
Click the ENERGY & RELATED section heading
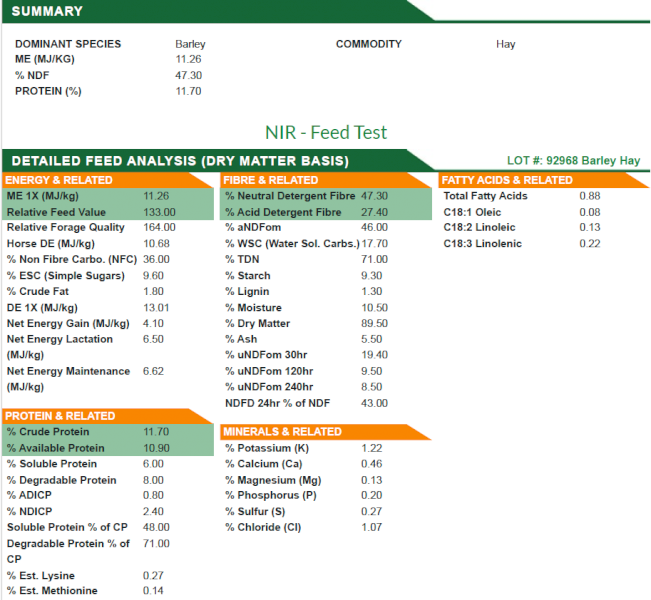pyautogui.click(x=60, y=180)
